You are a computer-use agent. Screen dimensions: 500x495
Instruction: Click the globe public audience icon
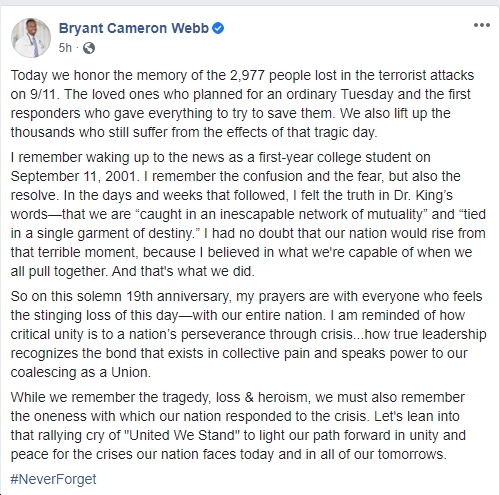[x=89, y=48]
